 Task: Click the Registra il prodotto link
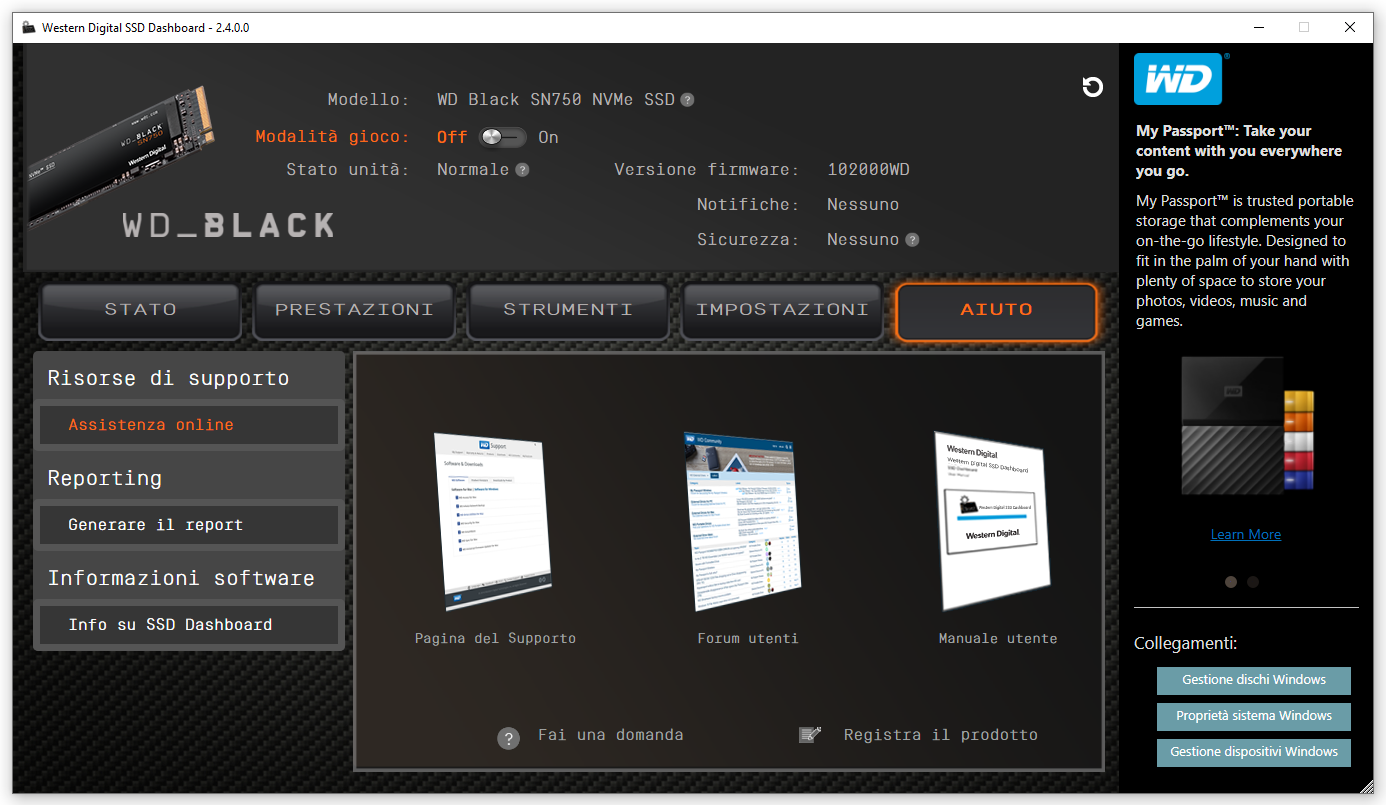[x=941, y=735]
